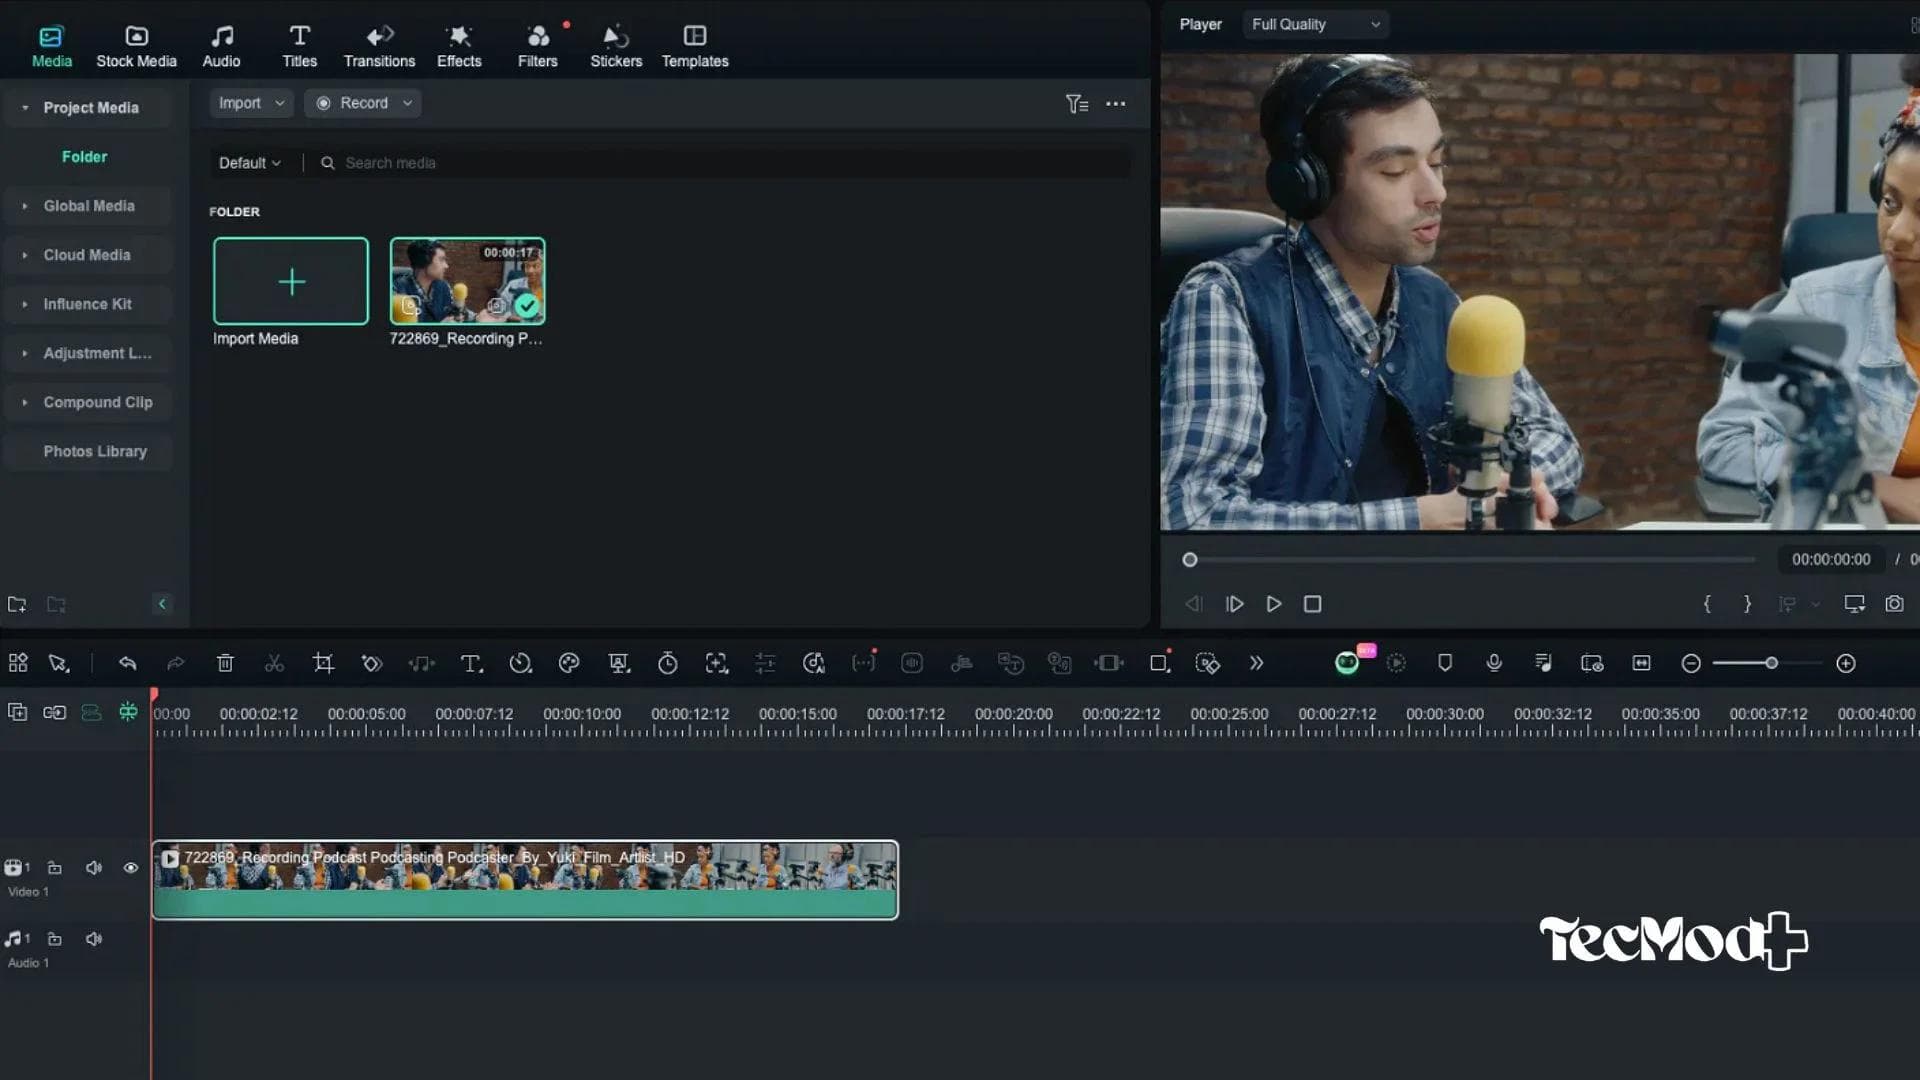This screenshot has height=1080, width=1920.
Task: Open the Full Quality dropdown
Action: click(1315, 24)
